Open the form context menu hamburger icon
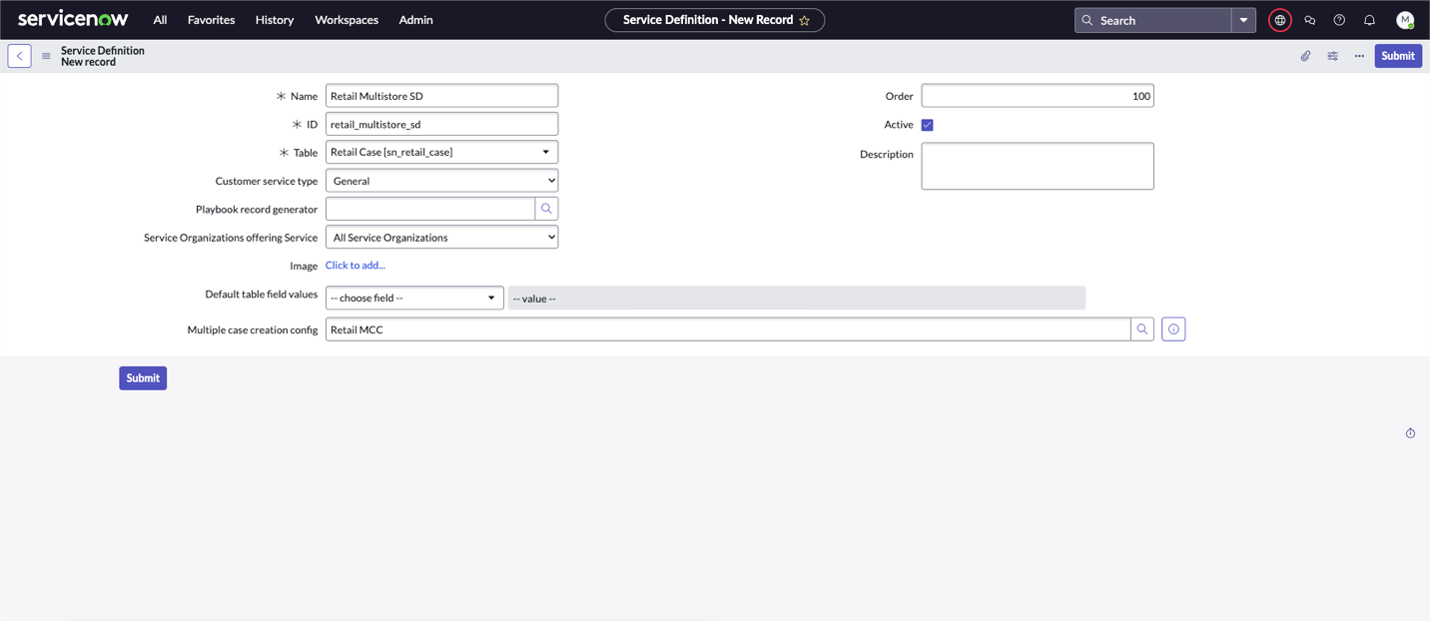 point(46,56)
